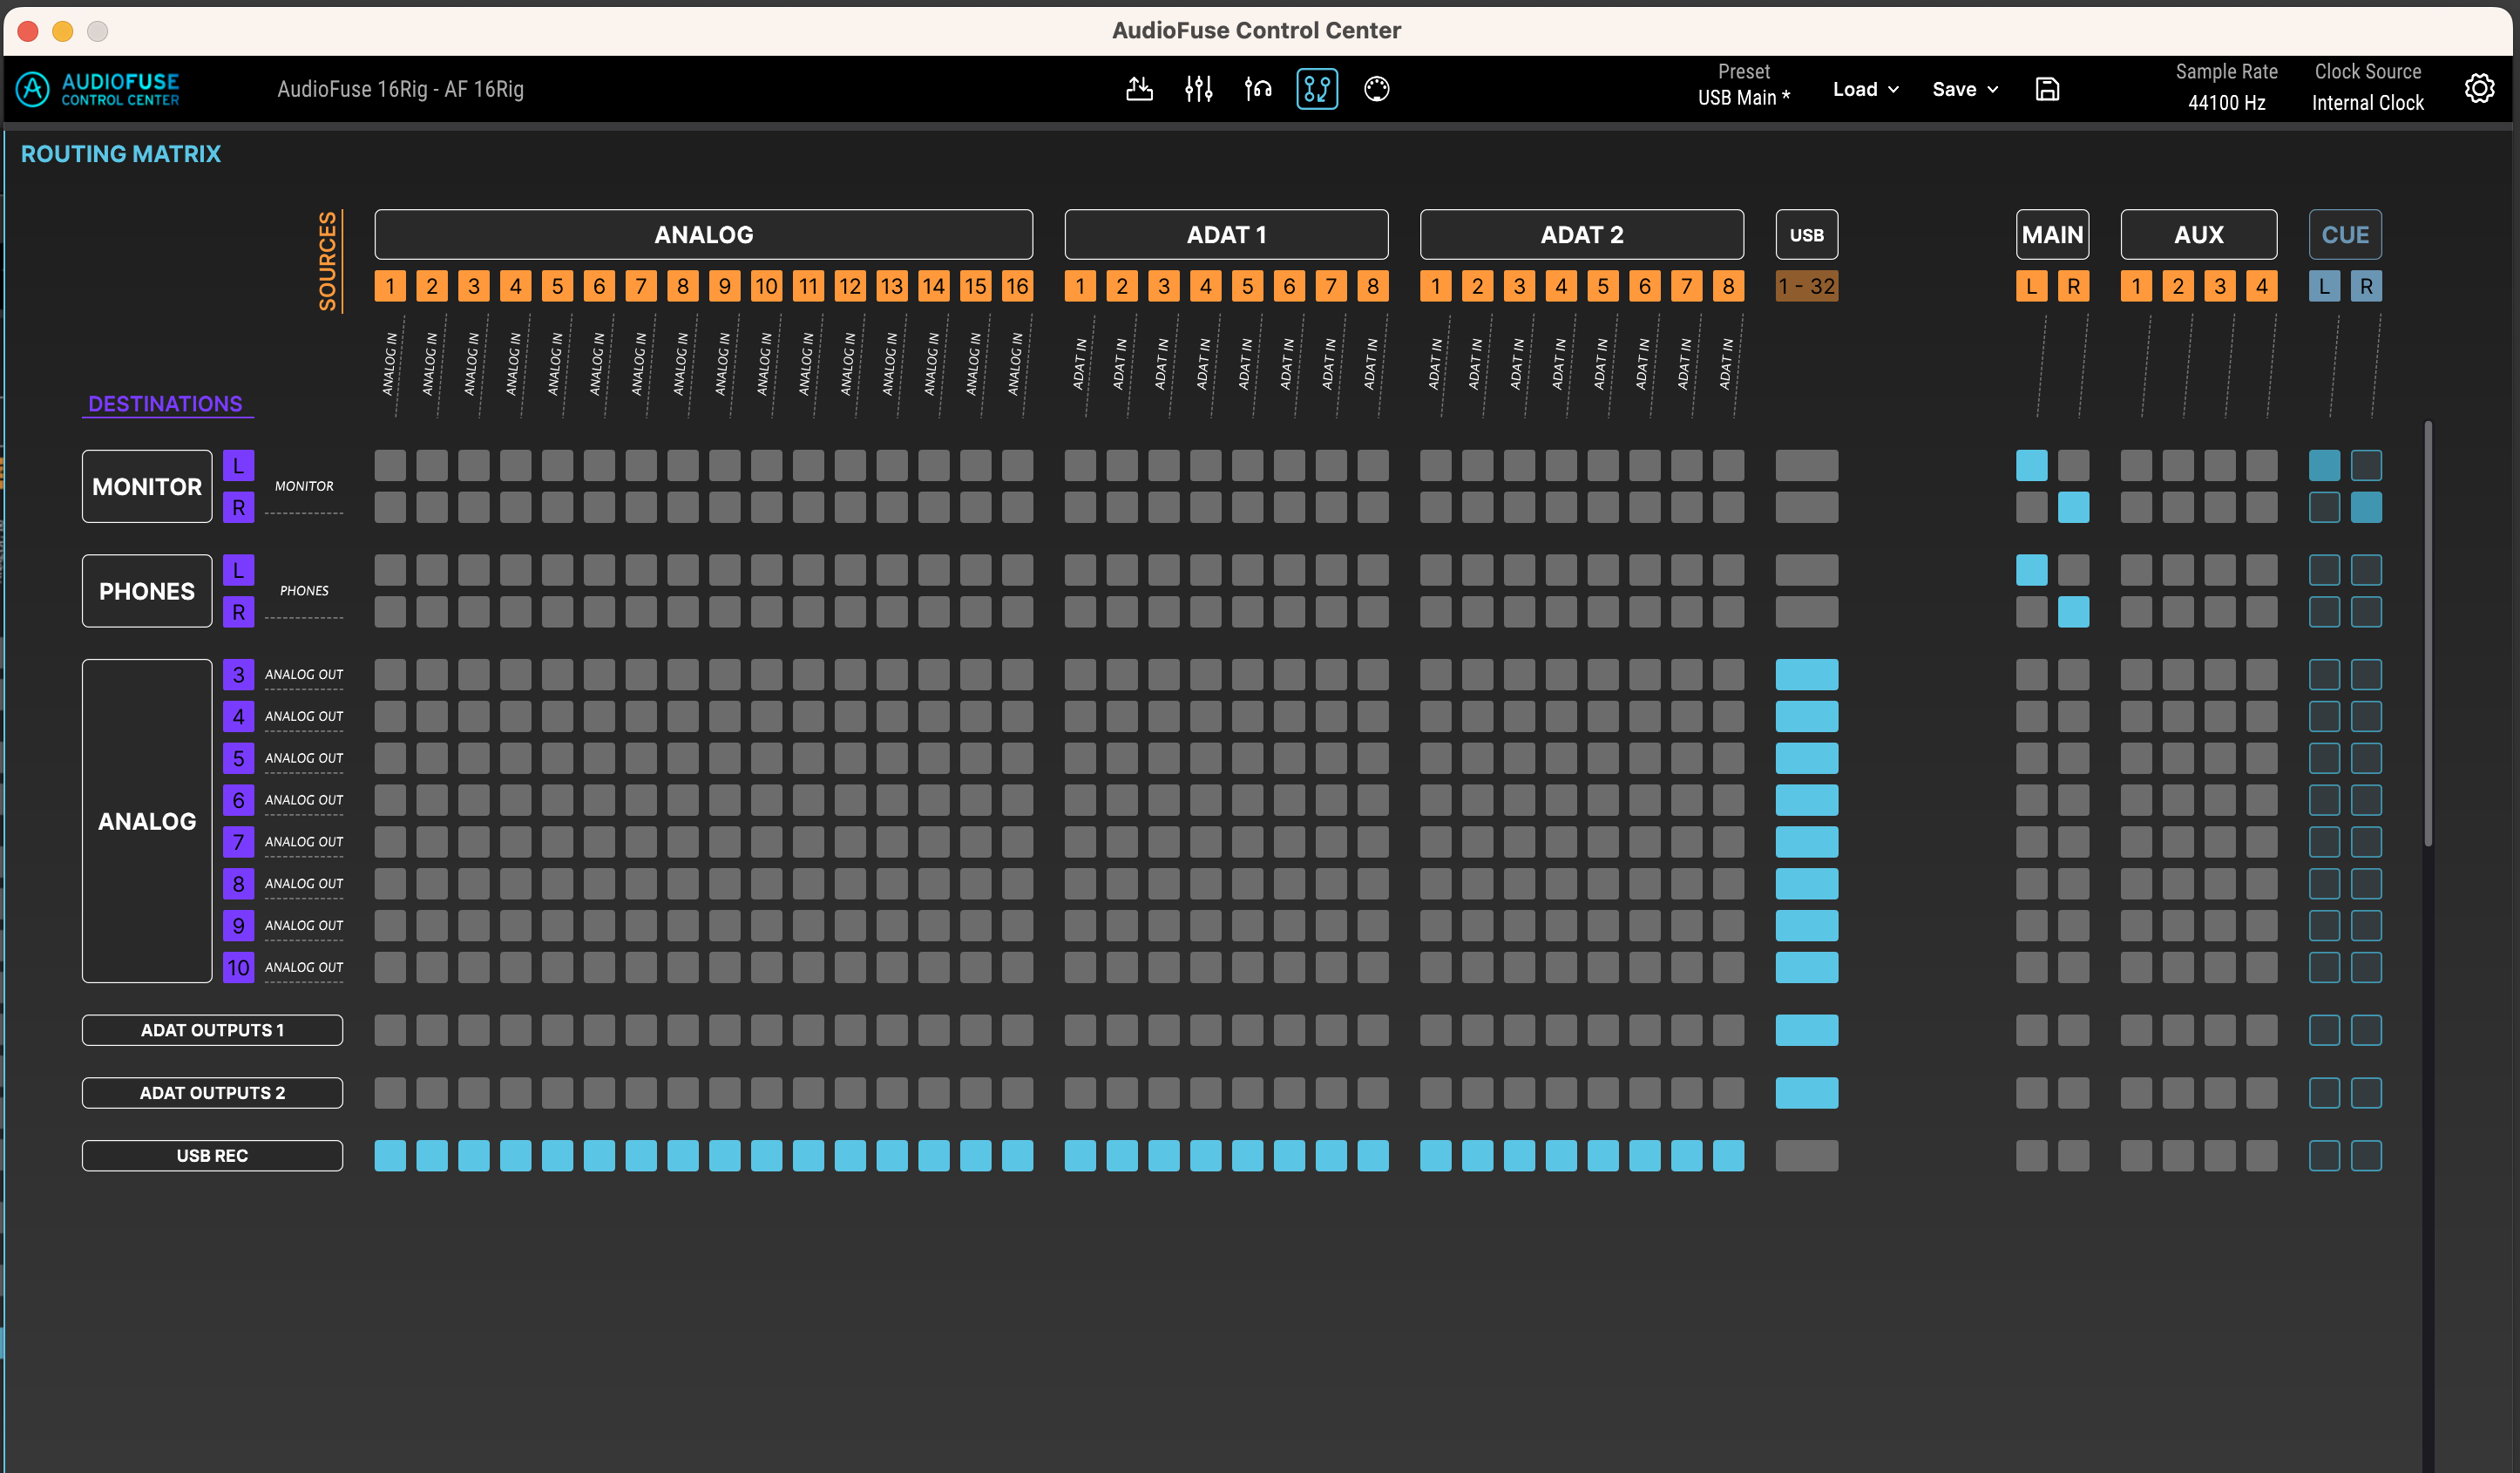Toggle MAIN R routing to MONITOR R
This screenshot has height=1473, width=2520.
(x=2073, y=507)
